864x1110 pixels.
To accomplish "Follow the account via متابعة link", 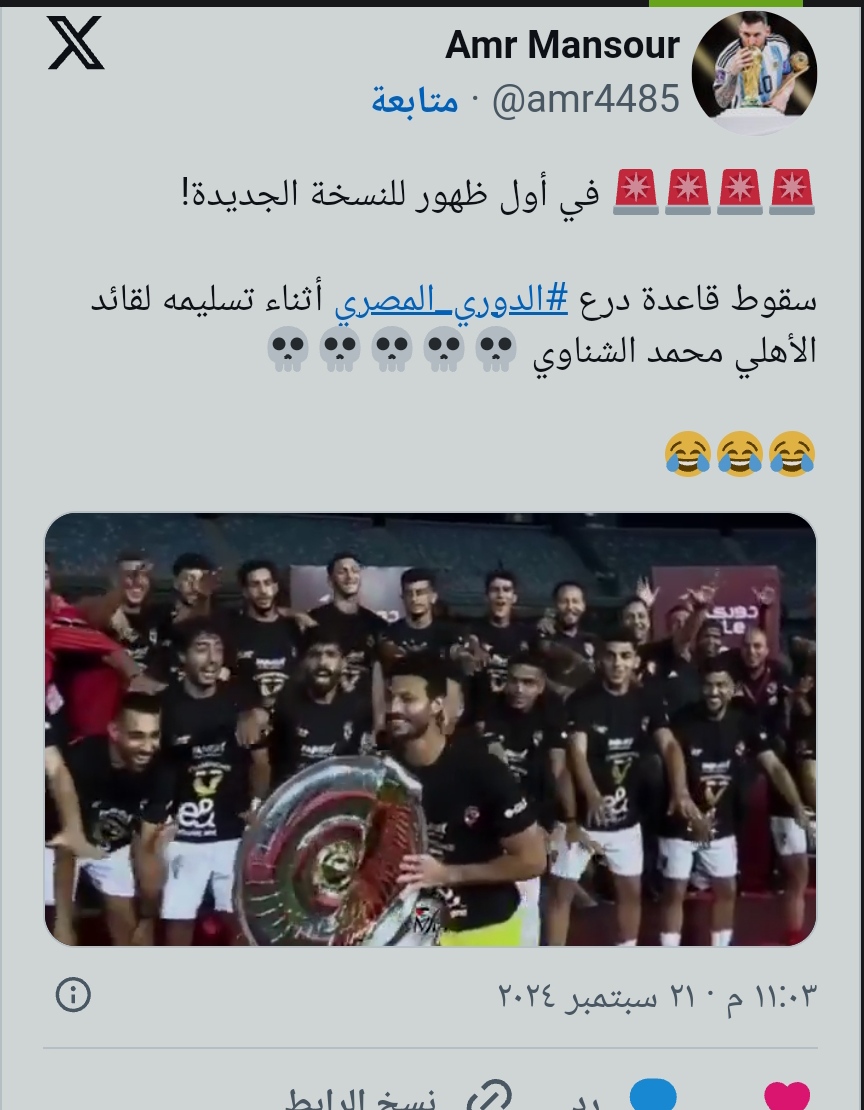I will [x=415, y=100].
